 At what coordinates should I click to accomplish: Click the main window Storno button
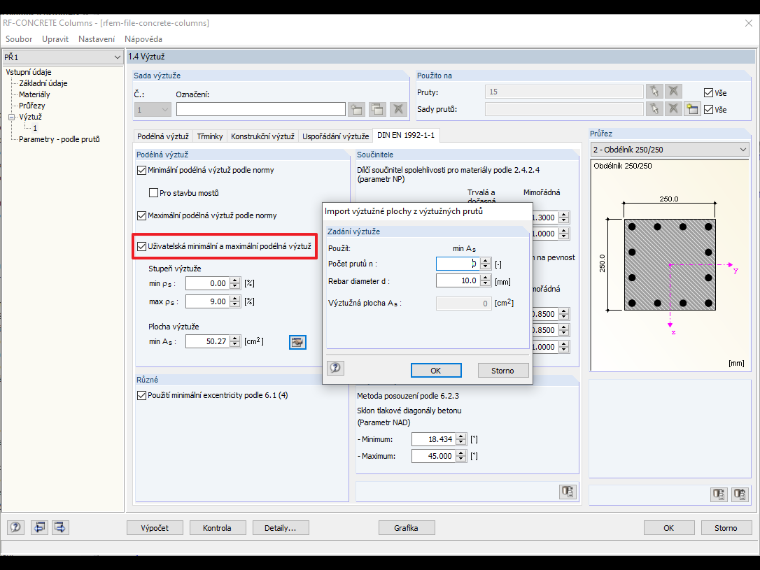(x=726, y=528)
